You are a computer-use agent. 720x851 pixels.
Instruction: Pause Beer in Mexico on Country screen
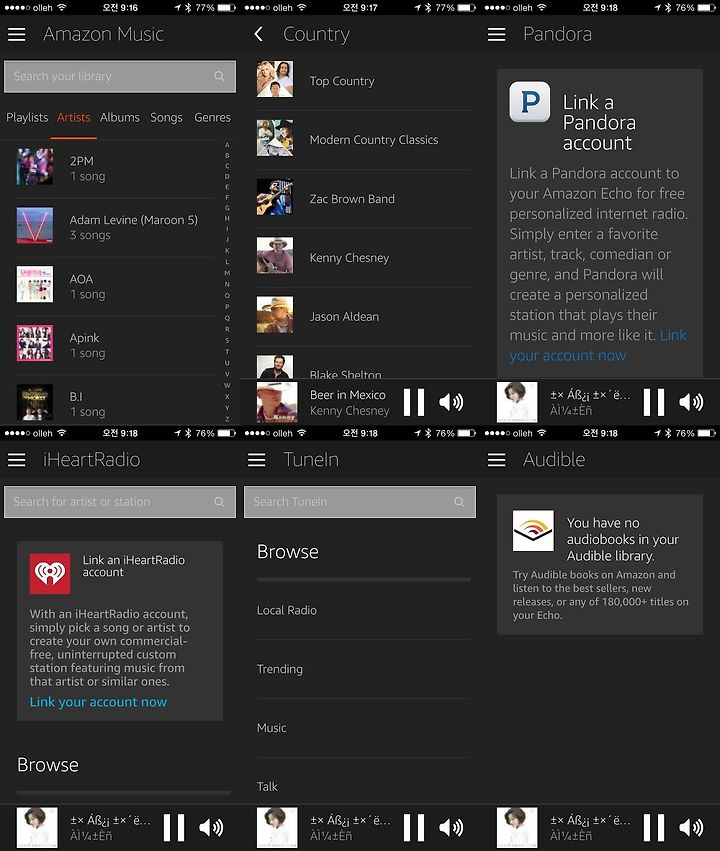pyautogui.click(x=414, y=402)
